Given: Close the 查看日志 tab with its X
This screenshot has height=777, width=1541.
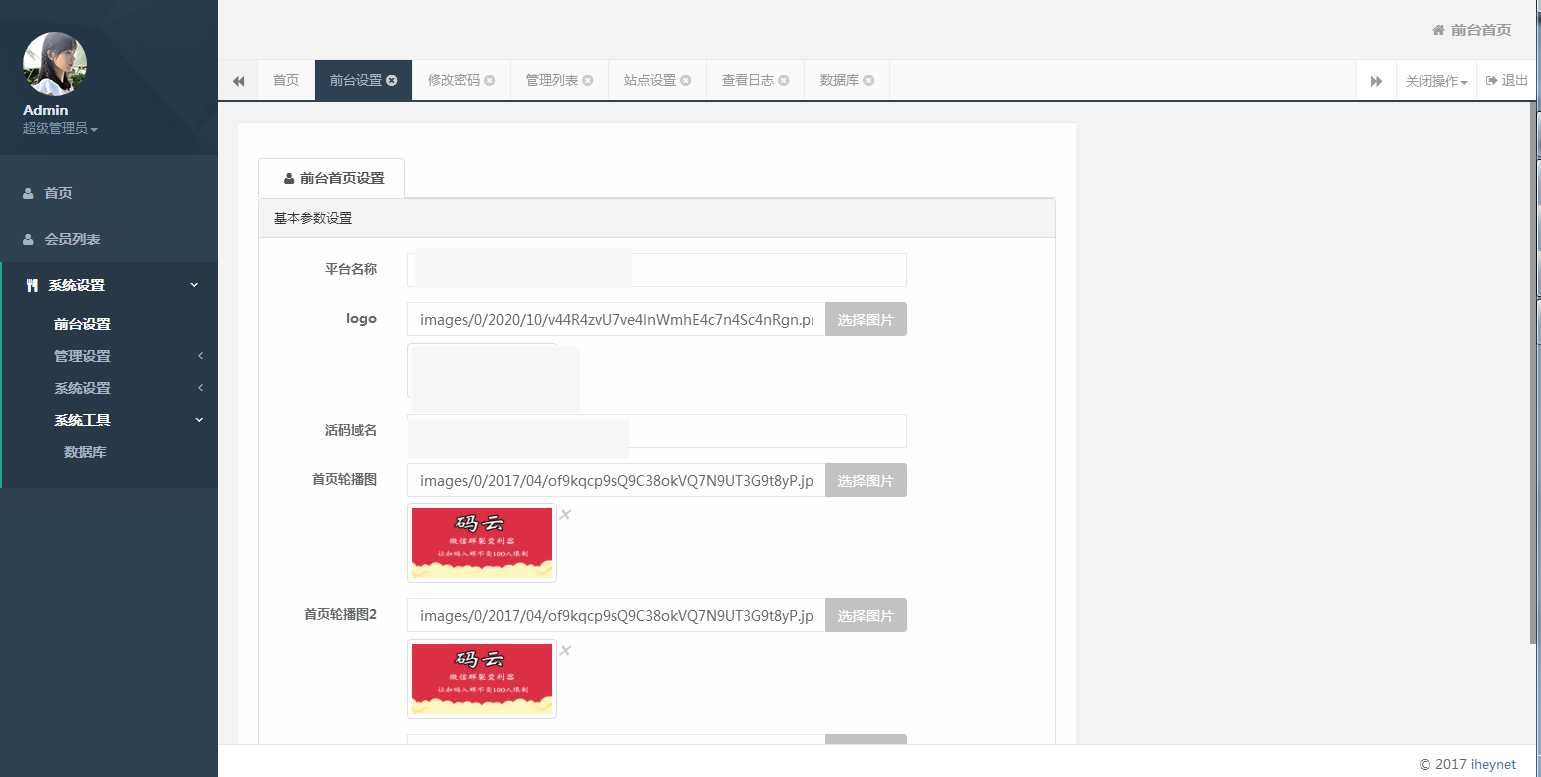Looking at the screenshot, I should (784, 80).
